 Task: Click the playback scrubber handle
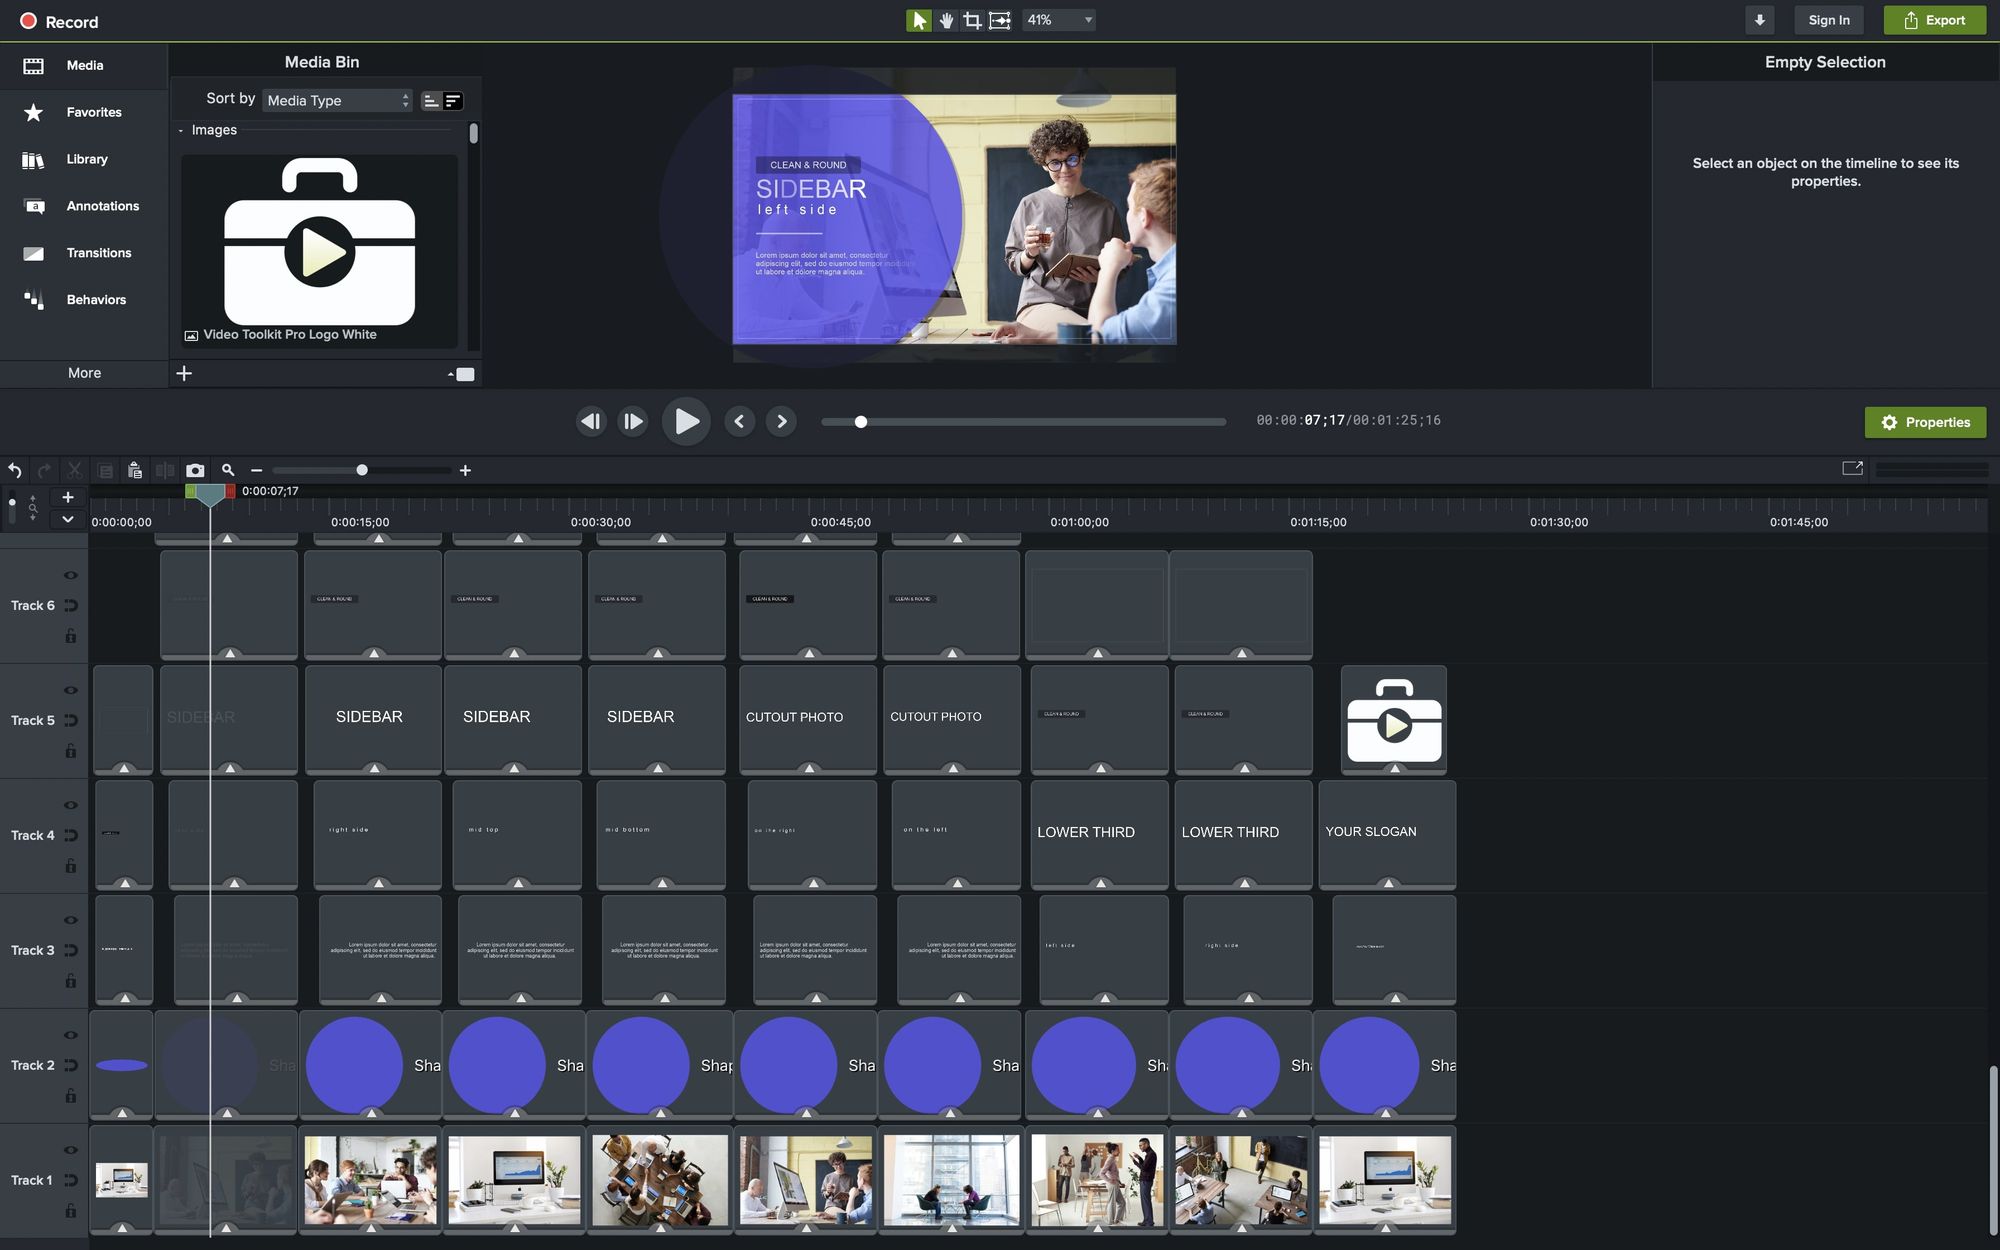[860, 422]
